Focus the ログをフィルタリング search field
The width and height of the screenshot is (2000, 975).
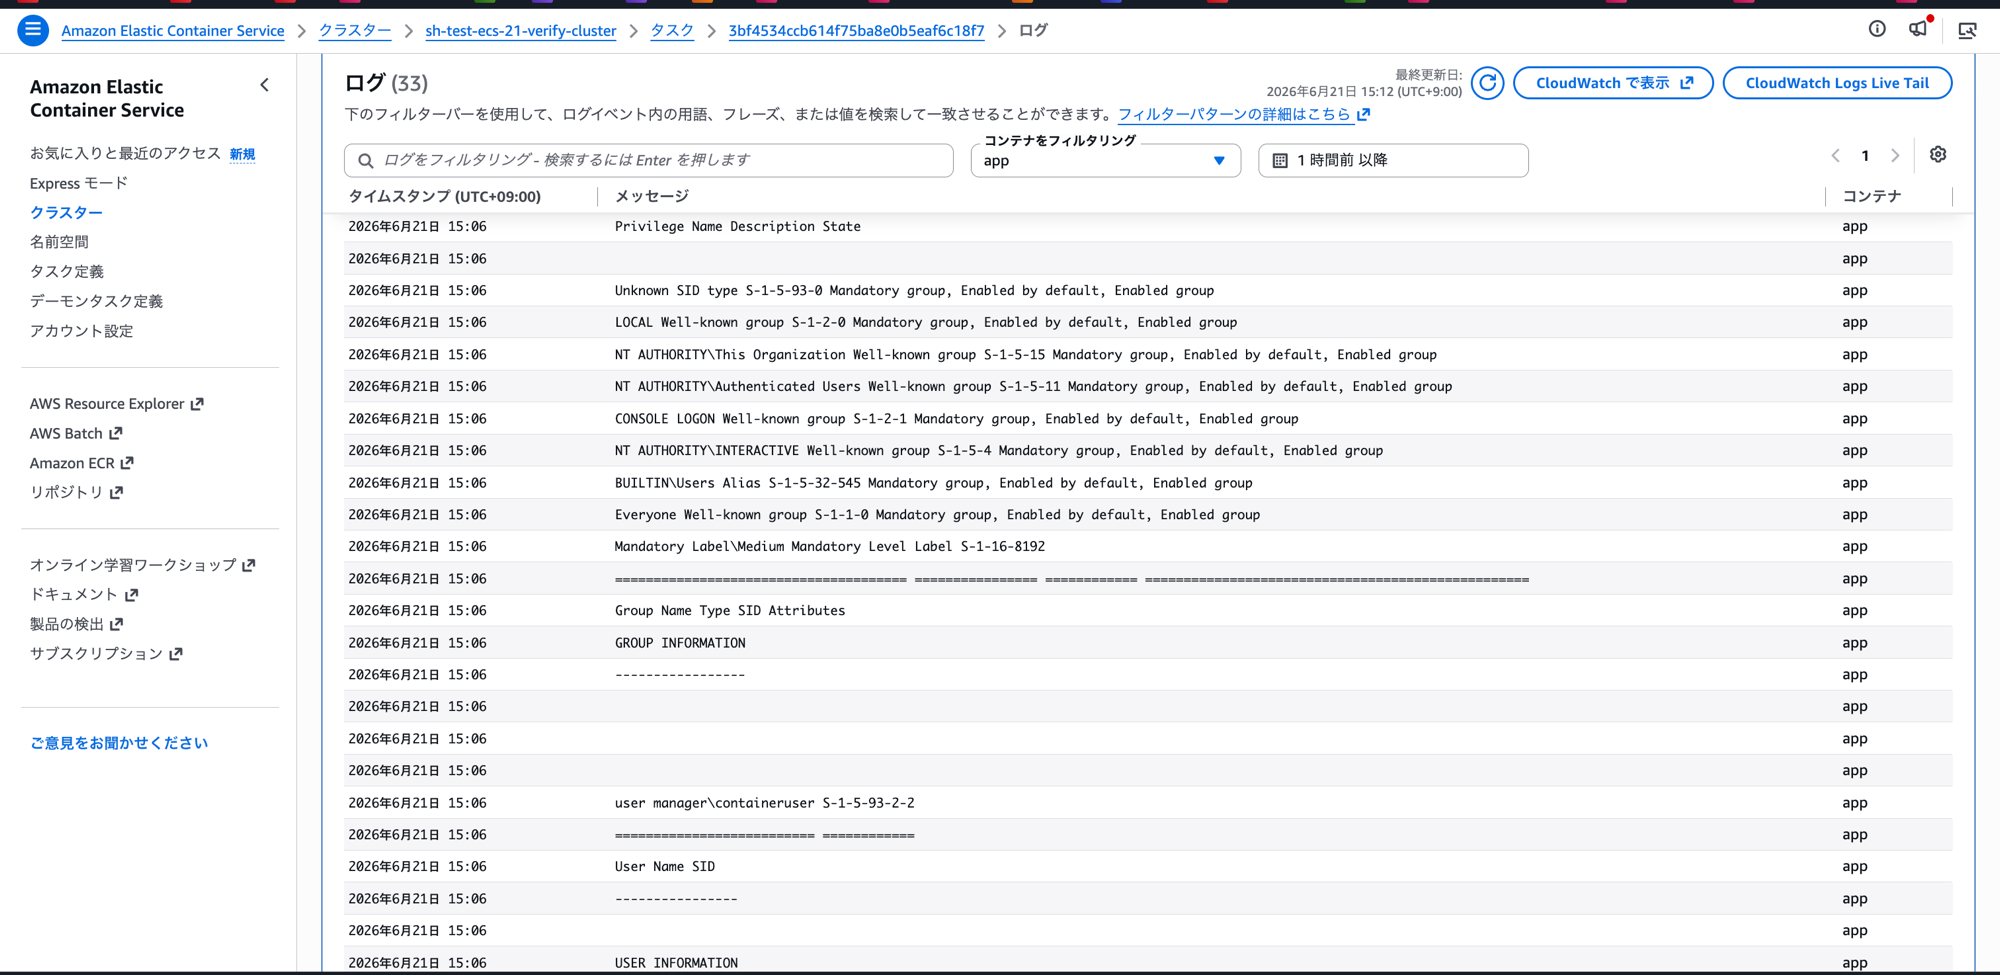tap(648, 160)
